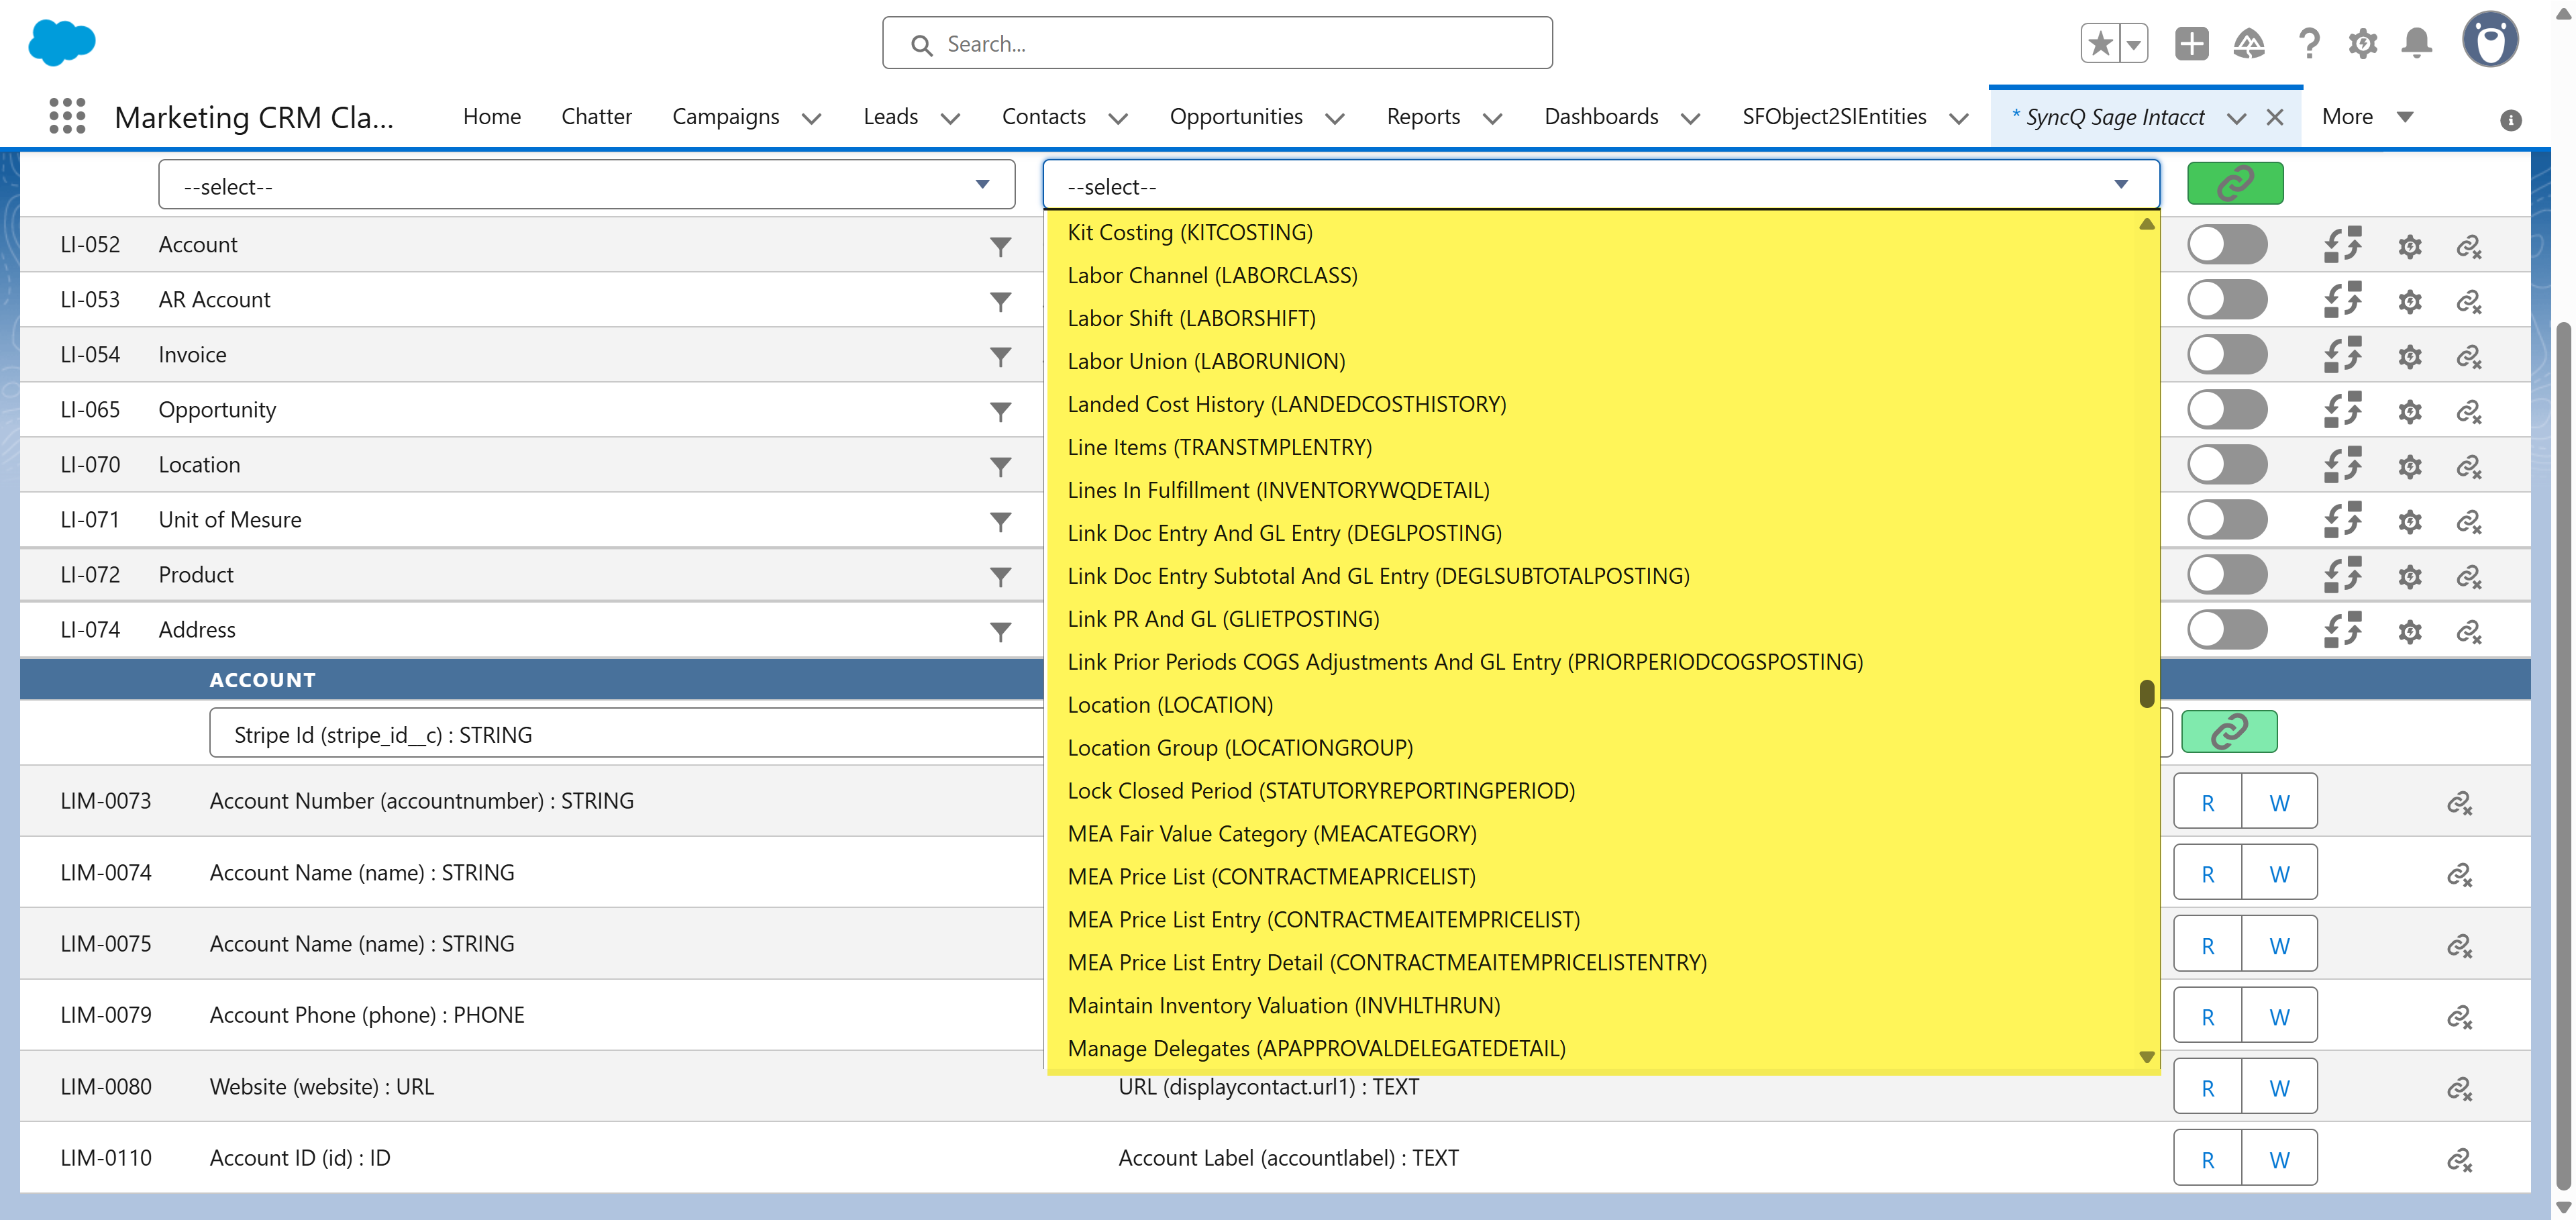The image size is (2576, 1220).
Task: Click dropdown list scrollbar thumb
Action: (x=2147, y=693)
